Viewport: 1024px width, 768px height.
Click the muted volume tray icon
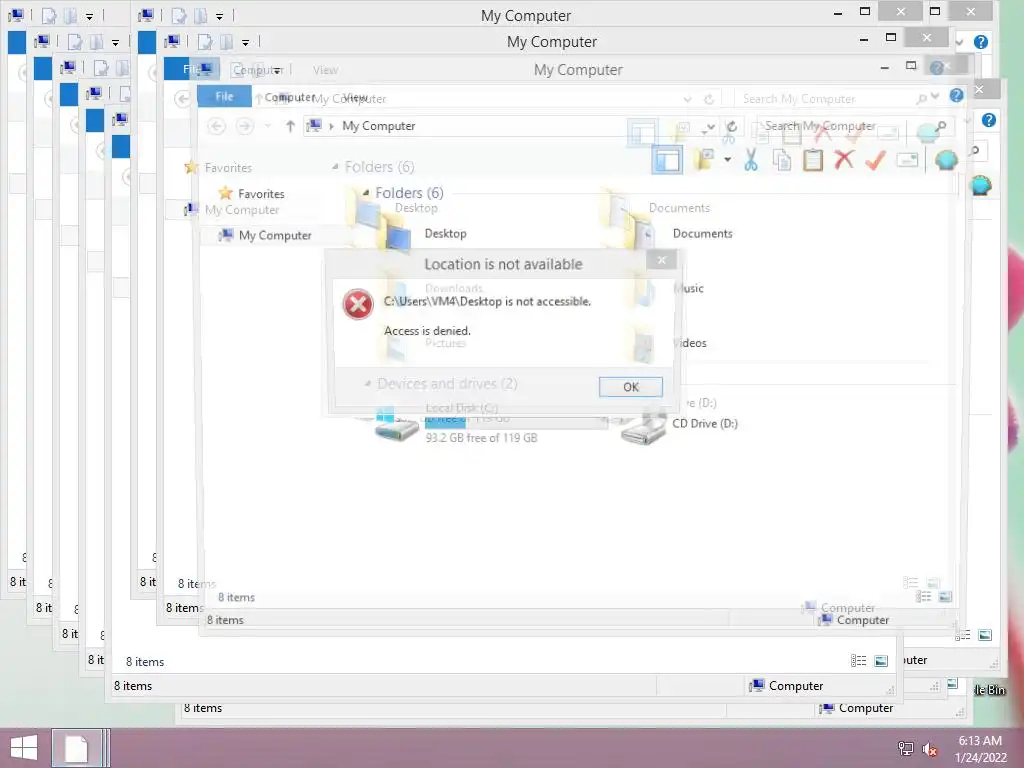930,748
